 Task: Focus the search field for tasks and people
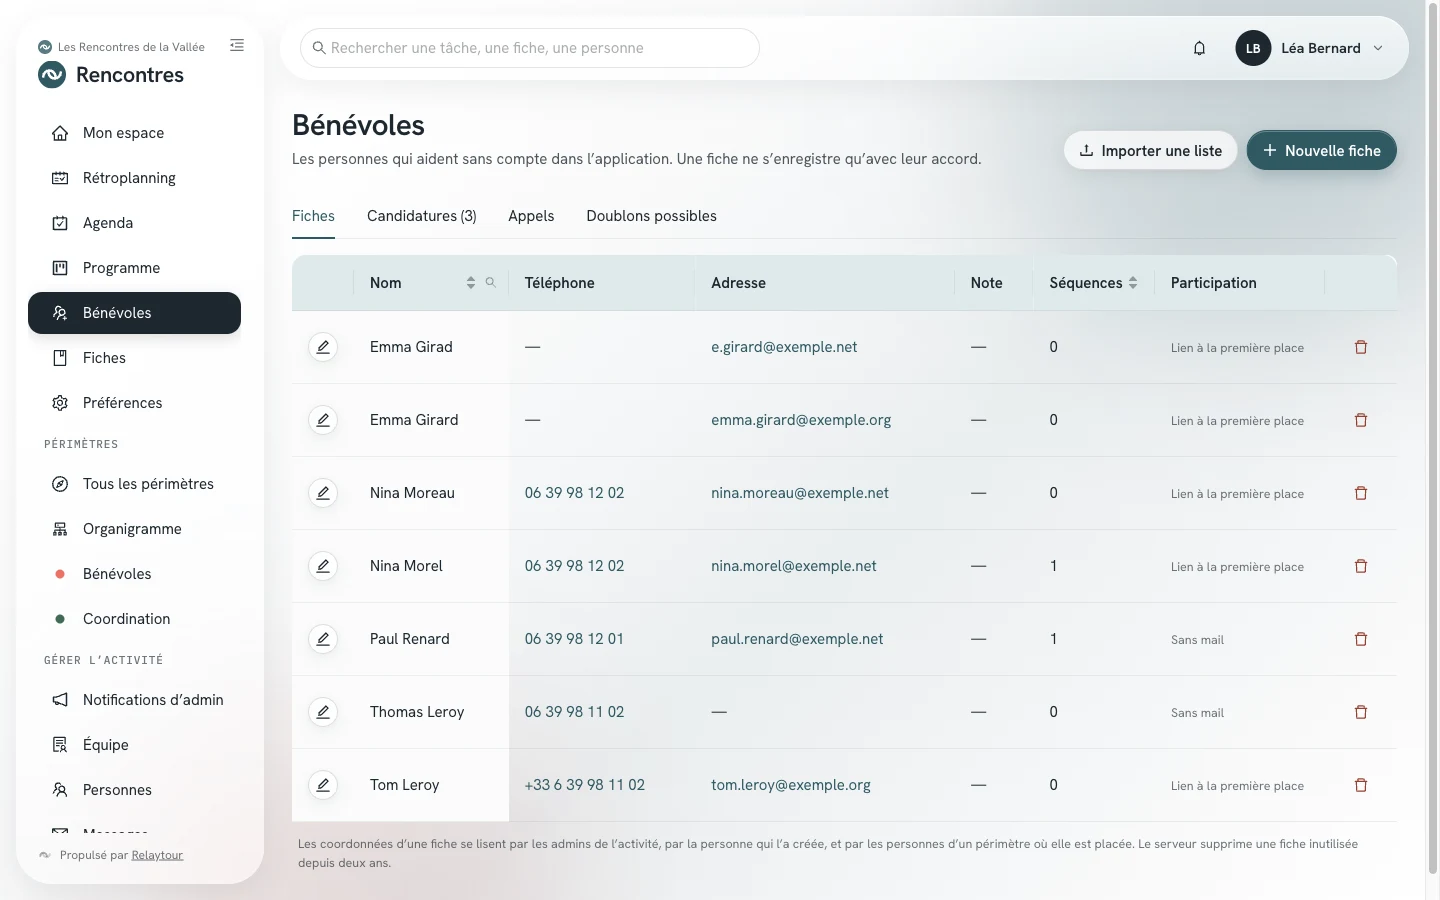pos(530,48)
